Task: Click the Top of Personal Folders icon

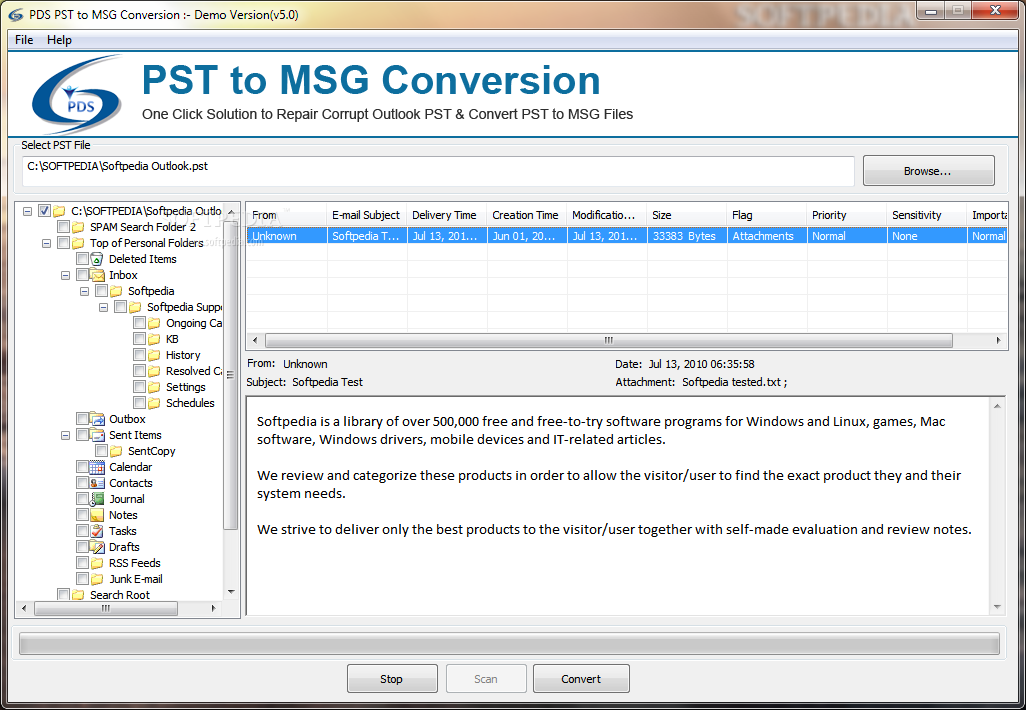Action: coord(78,243)
